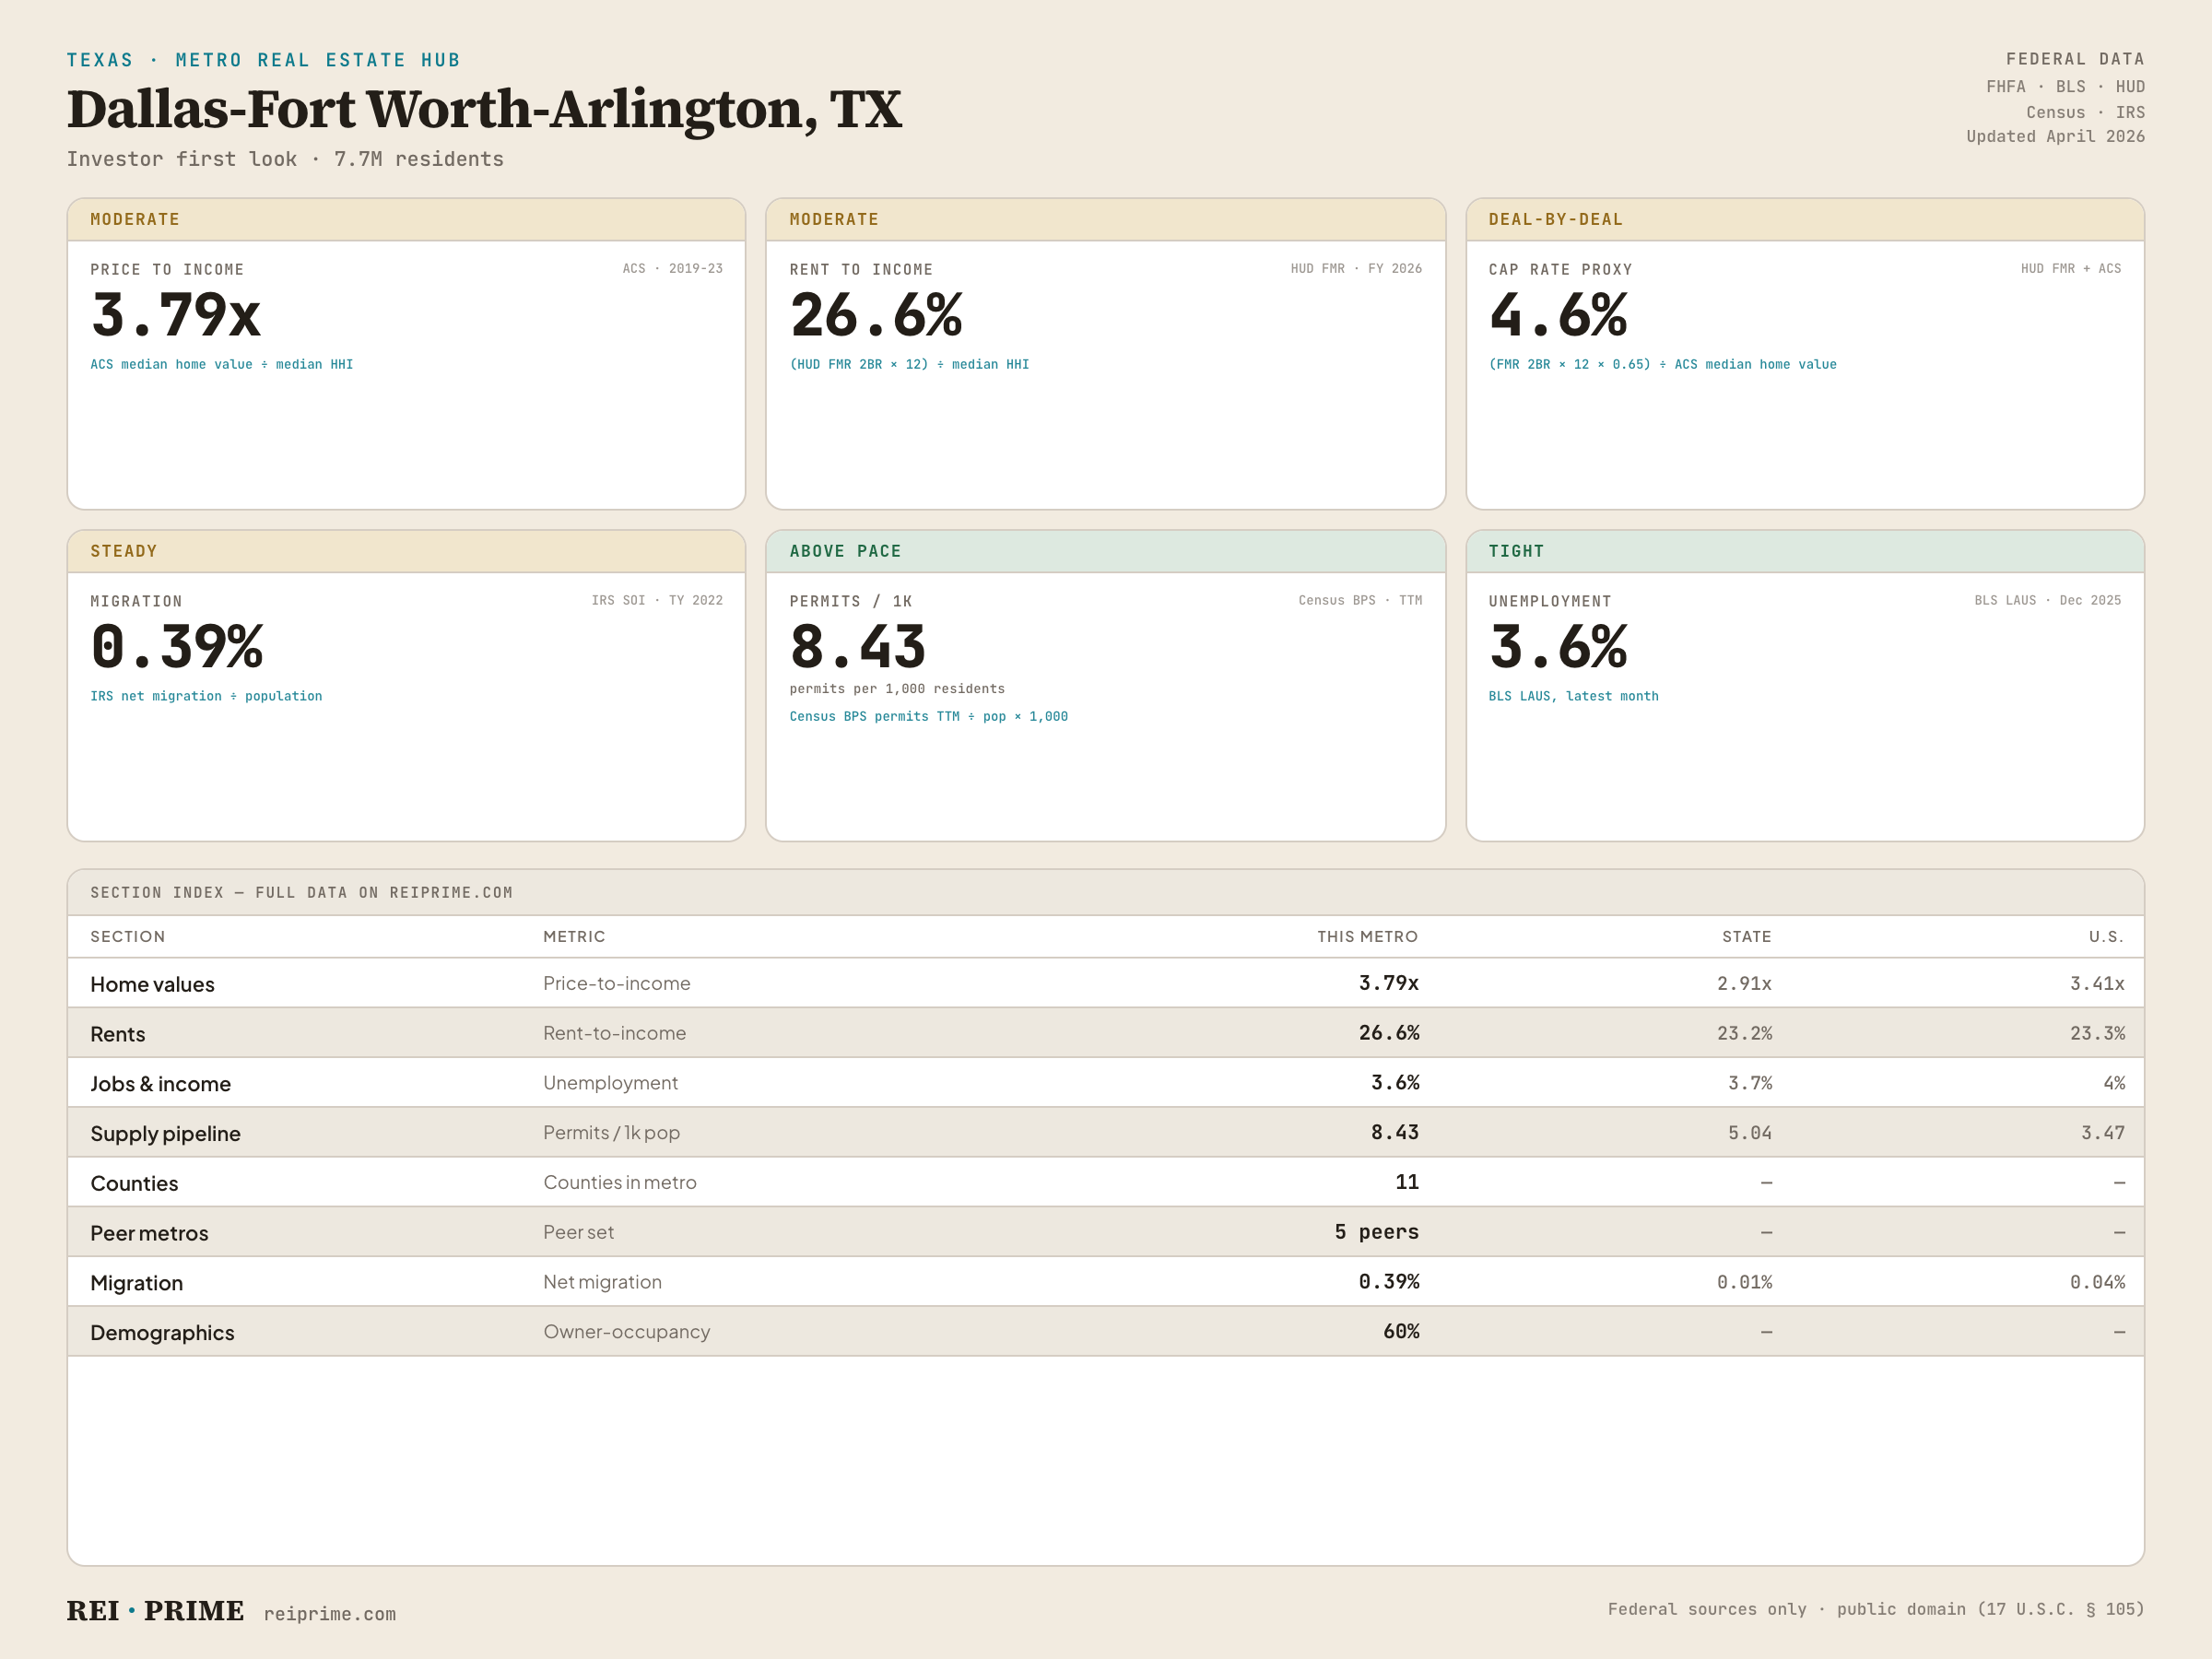Screen dimensions: 2212x1659
Task: Open the Cap Rate Proxy card
Action: tap(1805, 354)
